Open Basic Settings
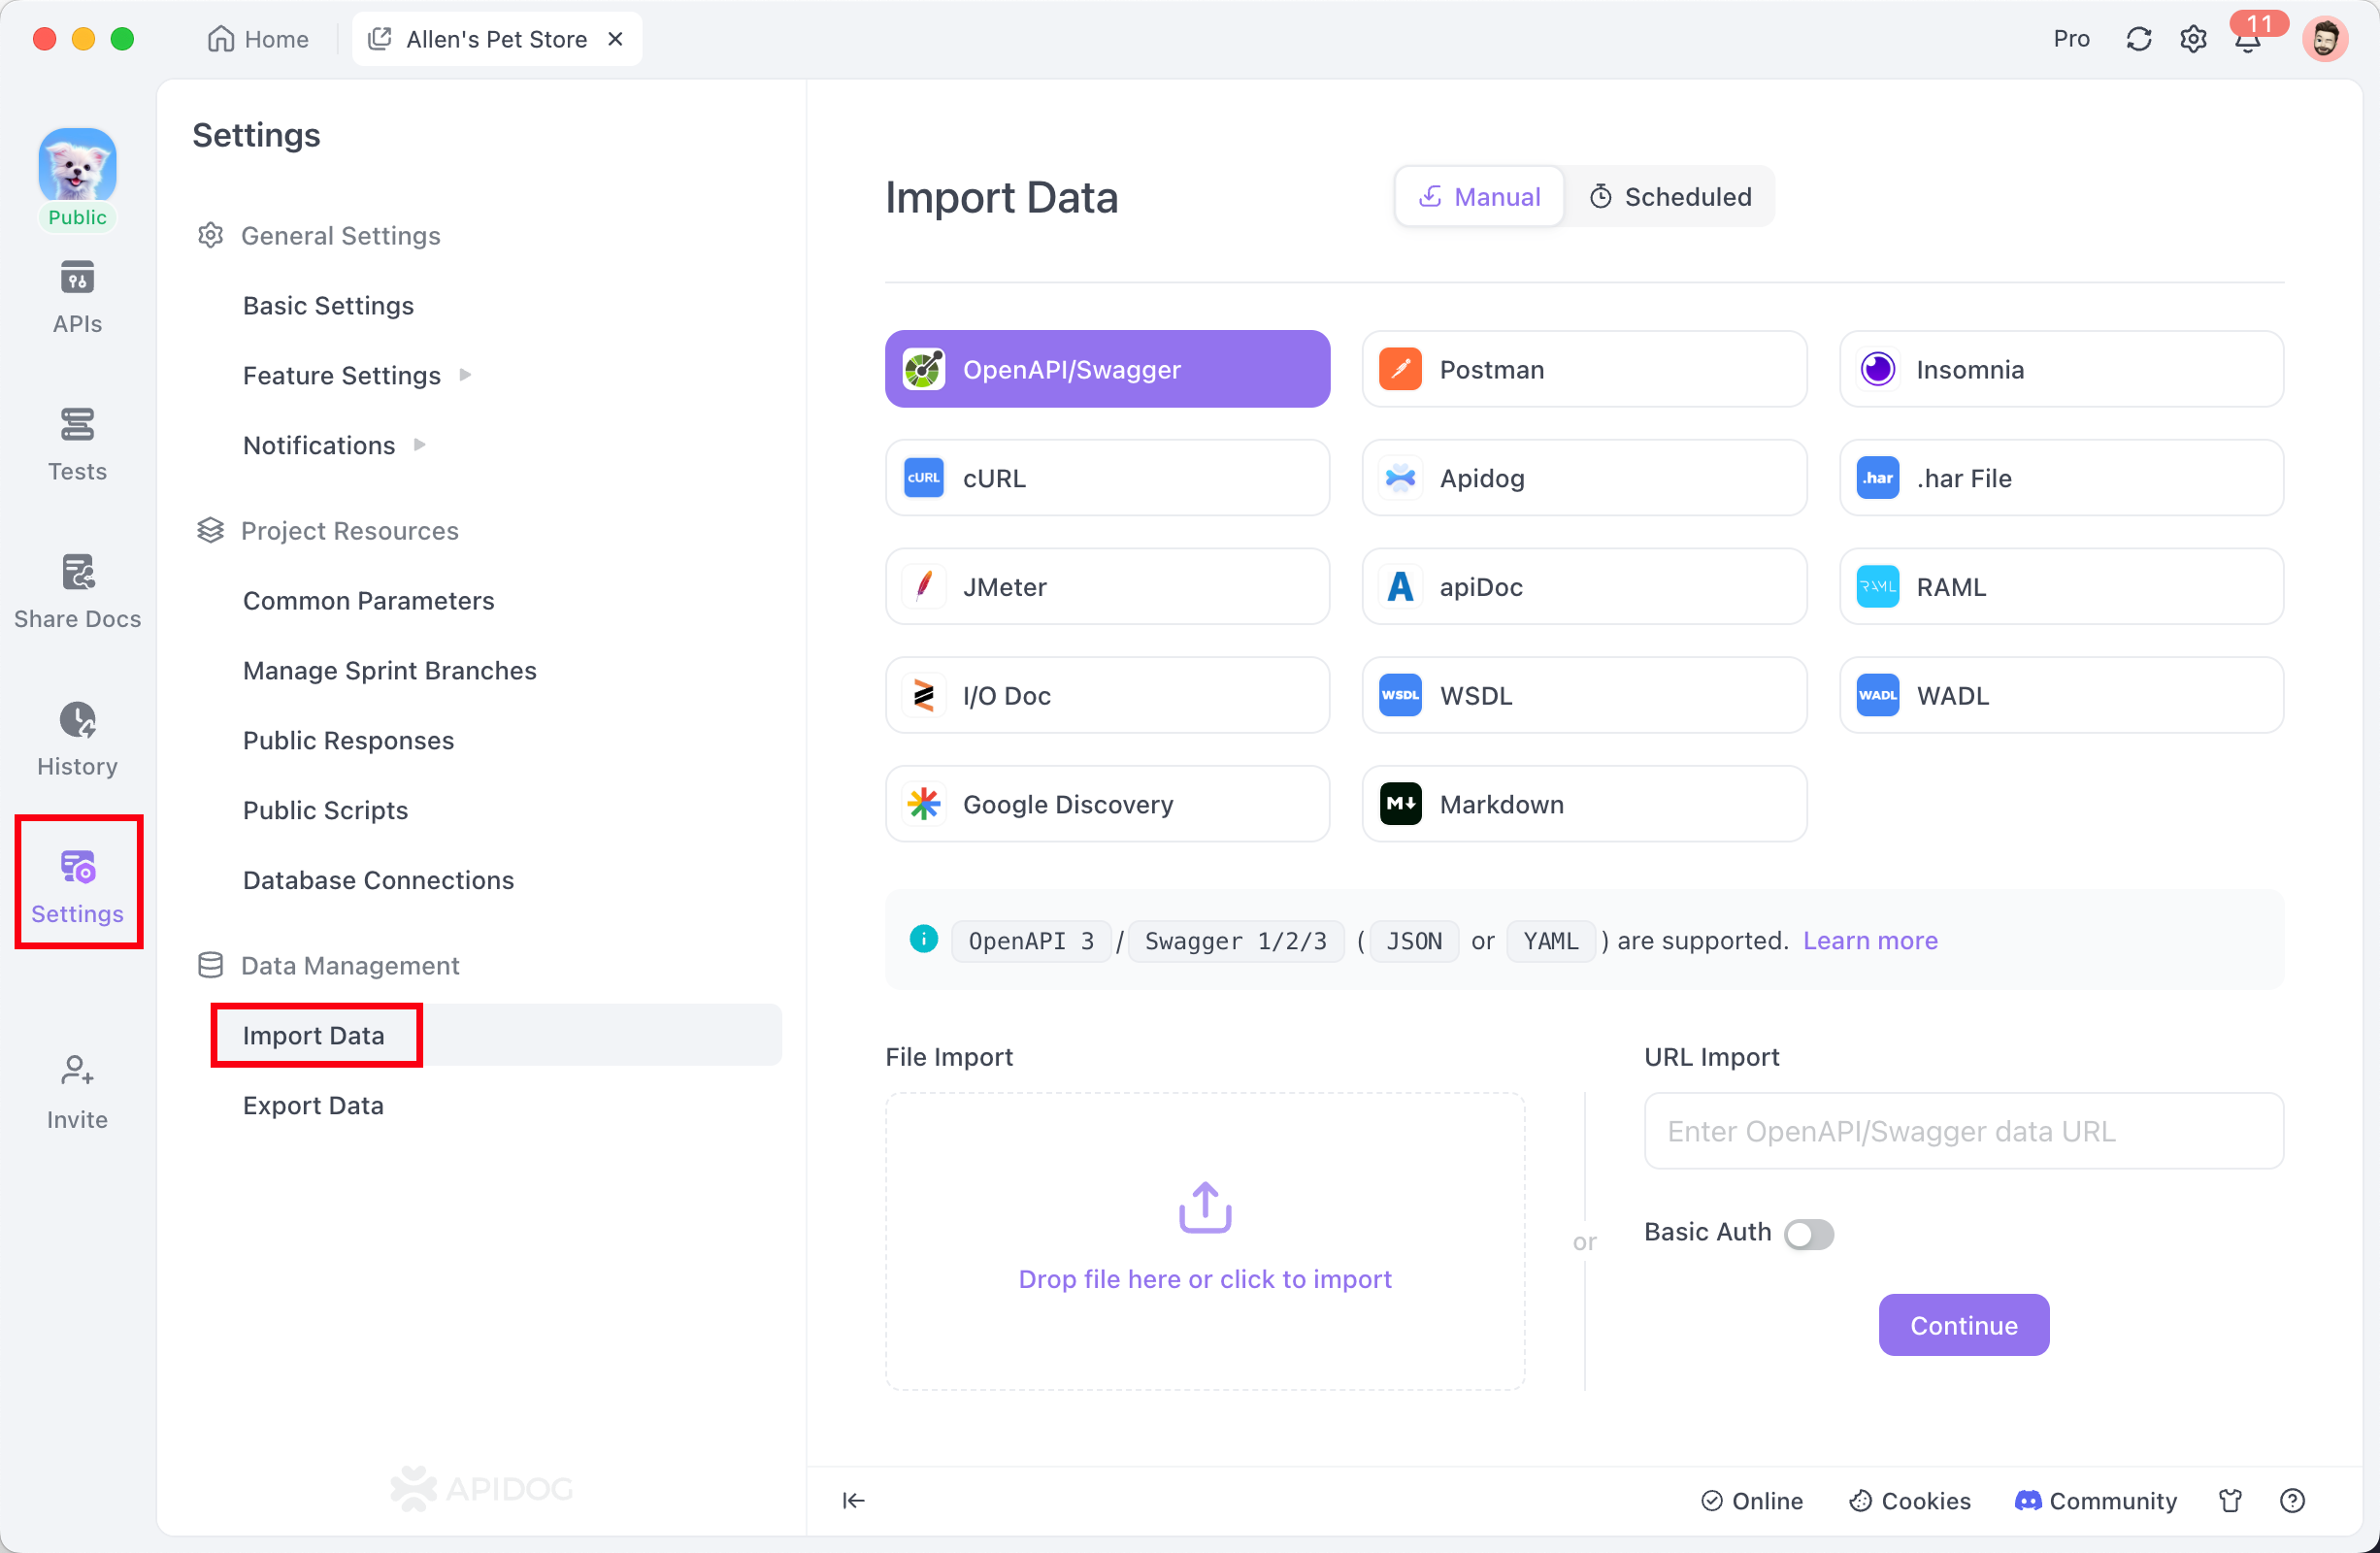Image resolution: width=2380 pixels, height=1553 pixels. point(328,305)
